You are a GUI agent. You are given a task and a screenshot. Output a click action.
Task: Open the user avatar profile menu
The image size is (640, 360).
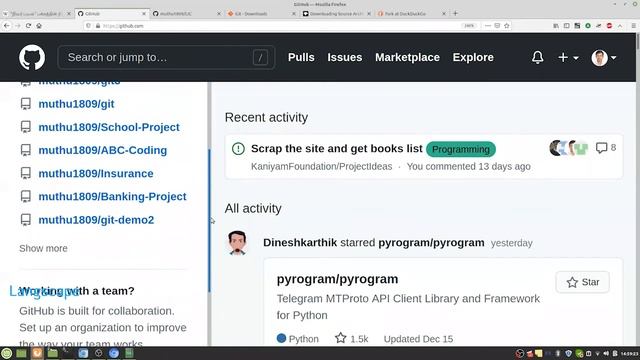[x=604, y=58]
